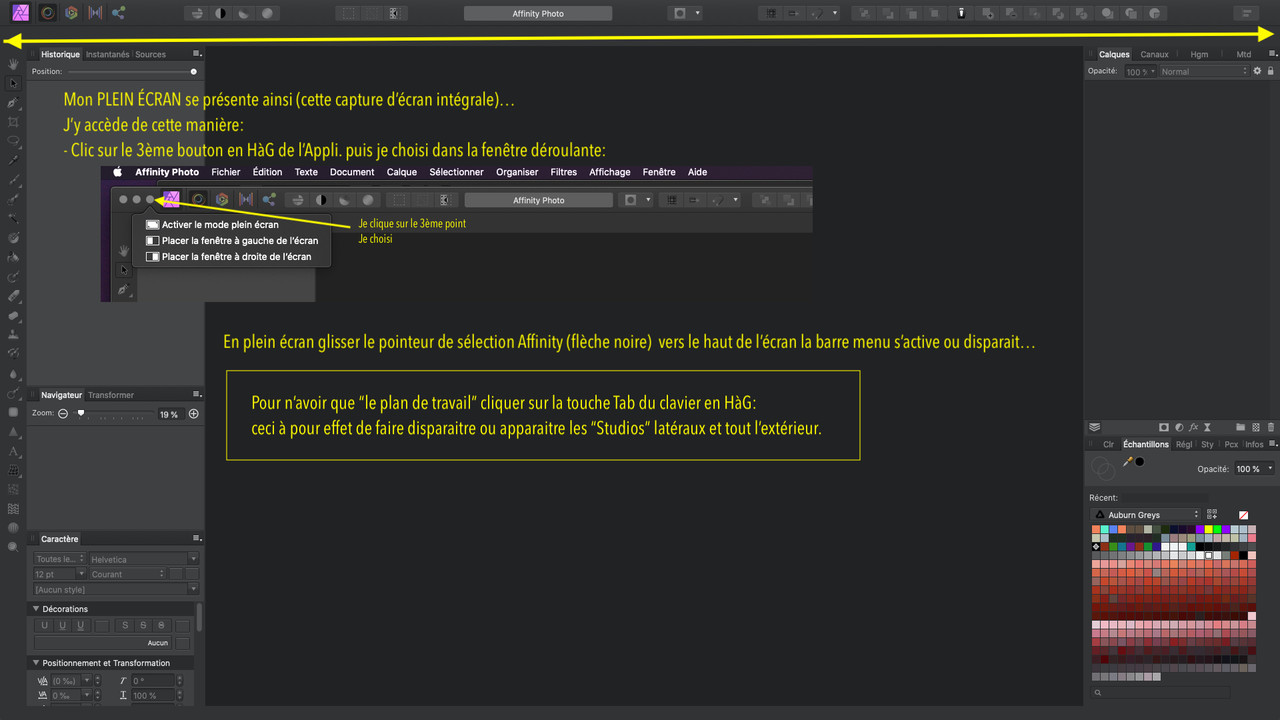Toggle the Quick Mask toolbar button
The image size is (1280, 720).
click(x=680, y=13)
